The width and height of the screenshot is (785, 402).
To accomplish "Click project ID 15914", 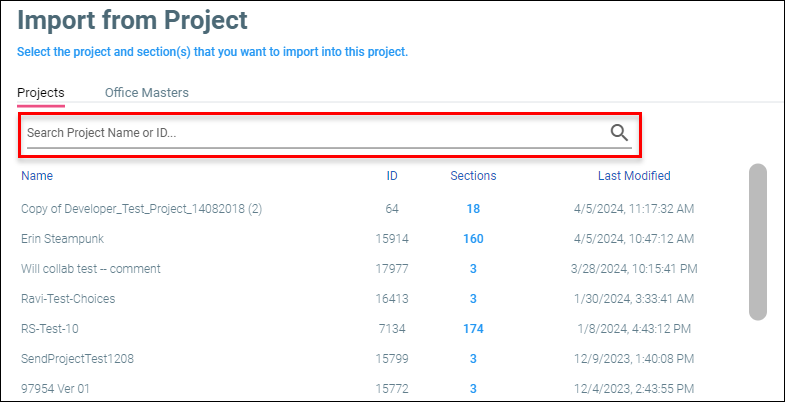I will [x=392, y=239].
